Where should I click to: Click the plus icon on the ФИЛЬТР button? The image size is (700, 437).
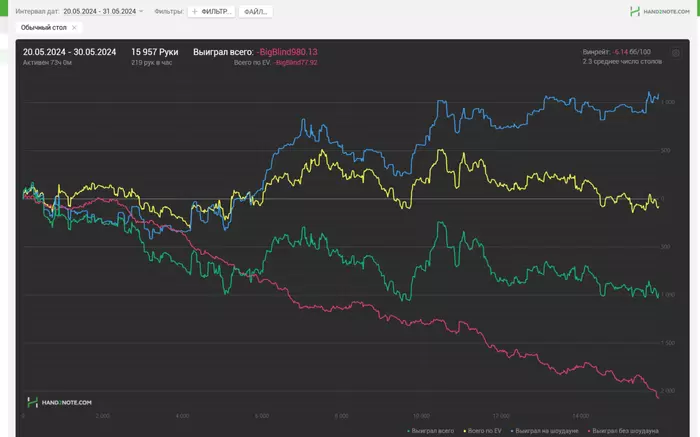(195, 11)
